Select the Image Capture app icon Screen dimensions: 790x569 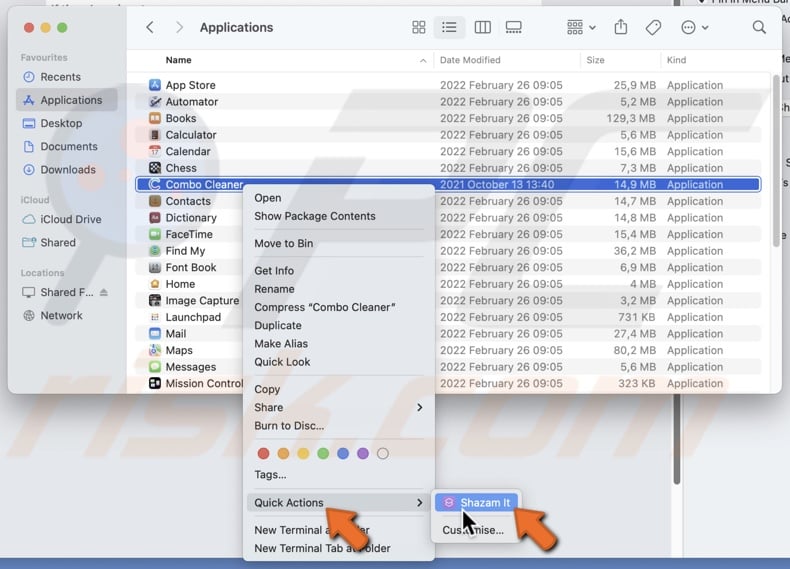[155, 300]
